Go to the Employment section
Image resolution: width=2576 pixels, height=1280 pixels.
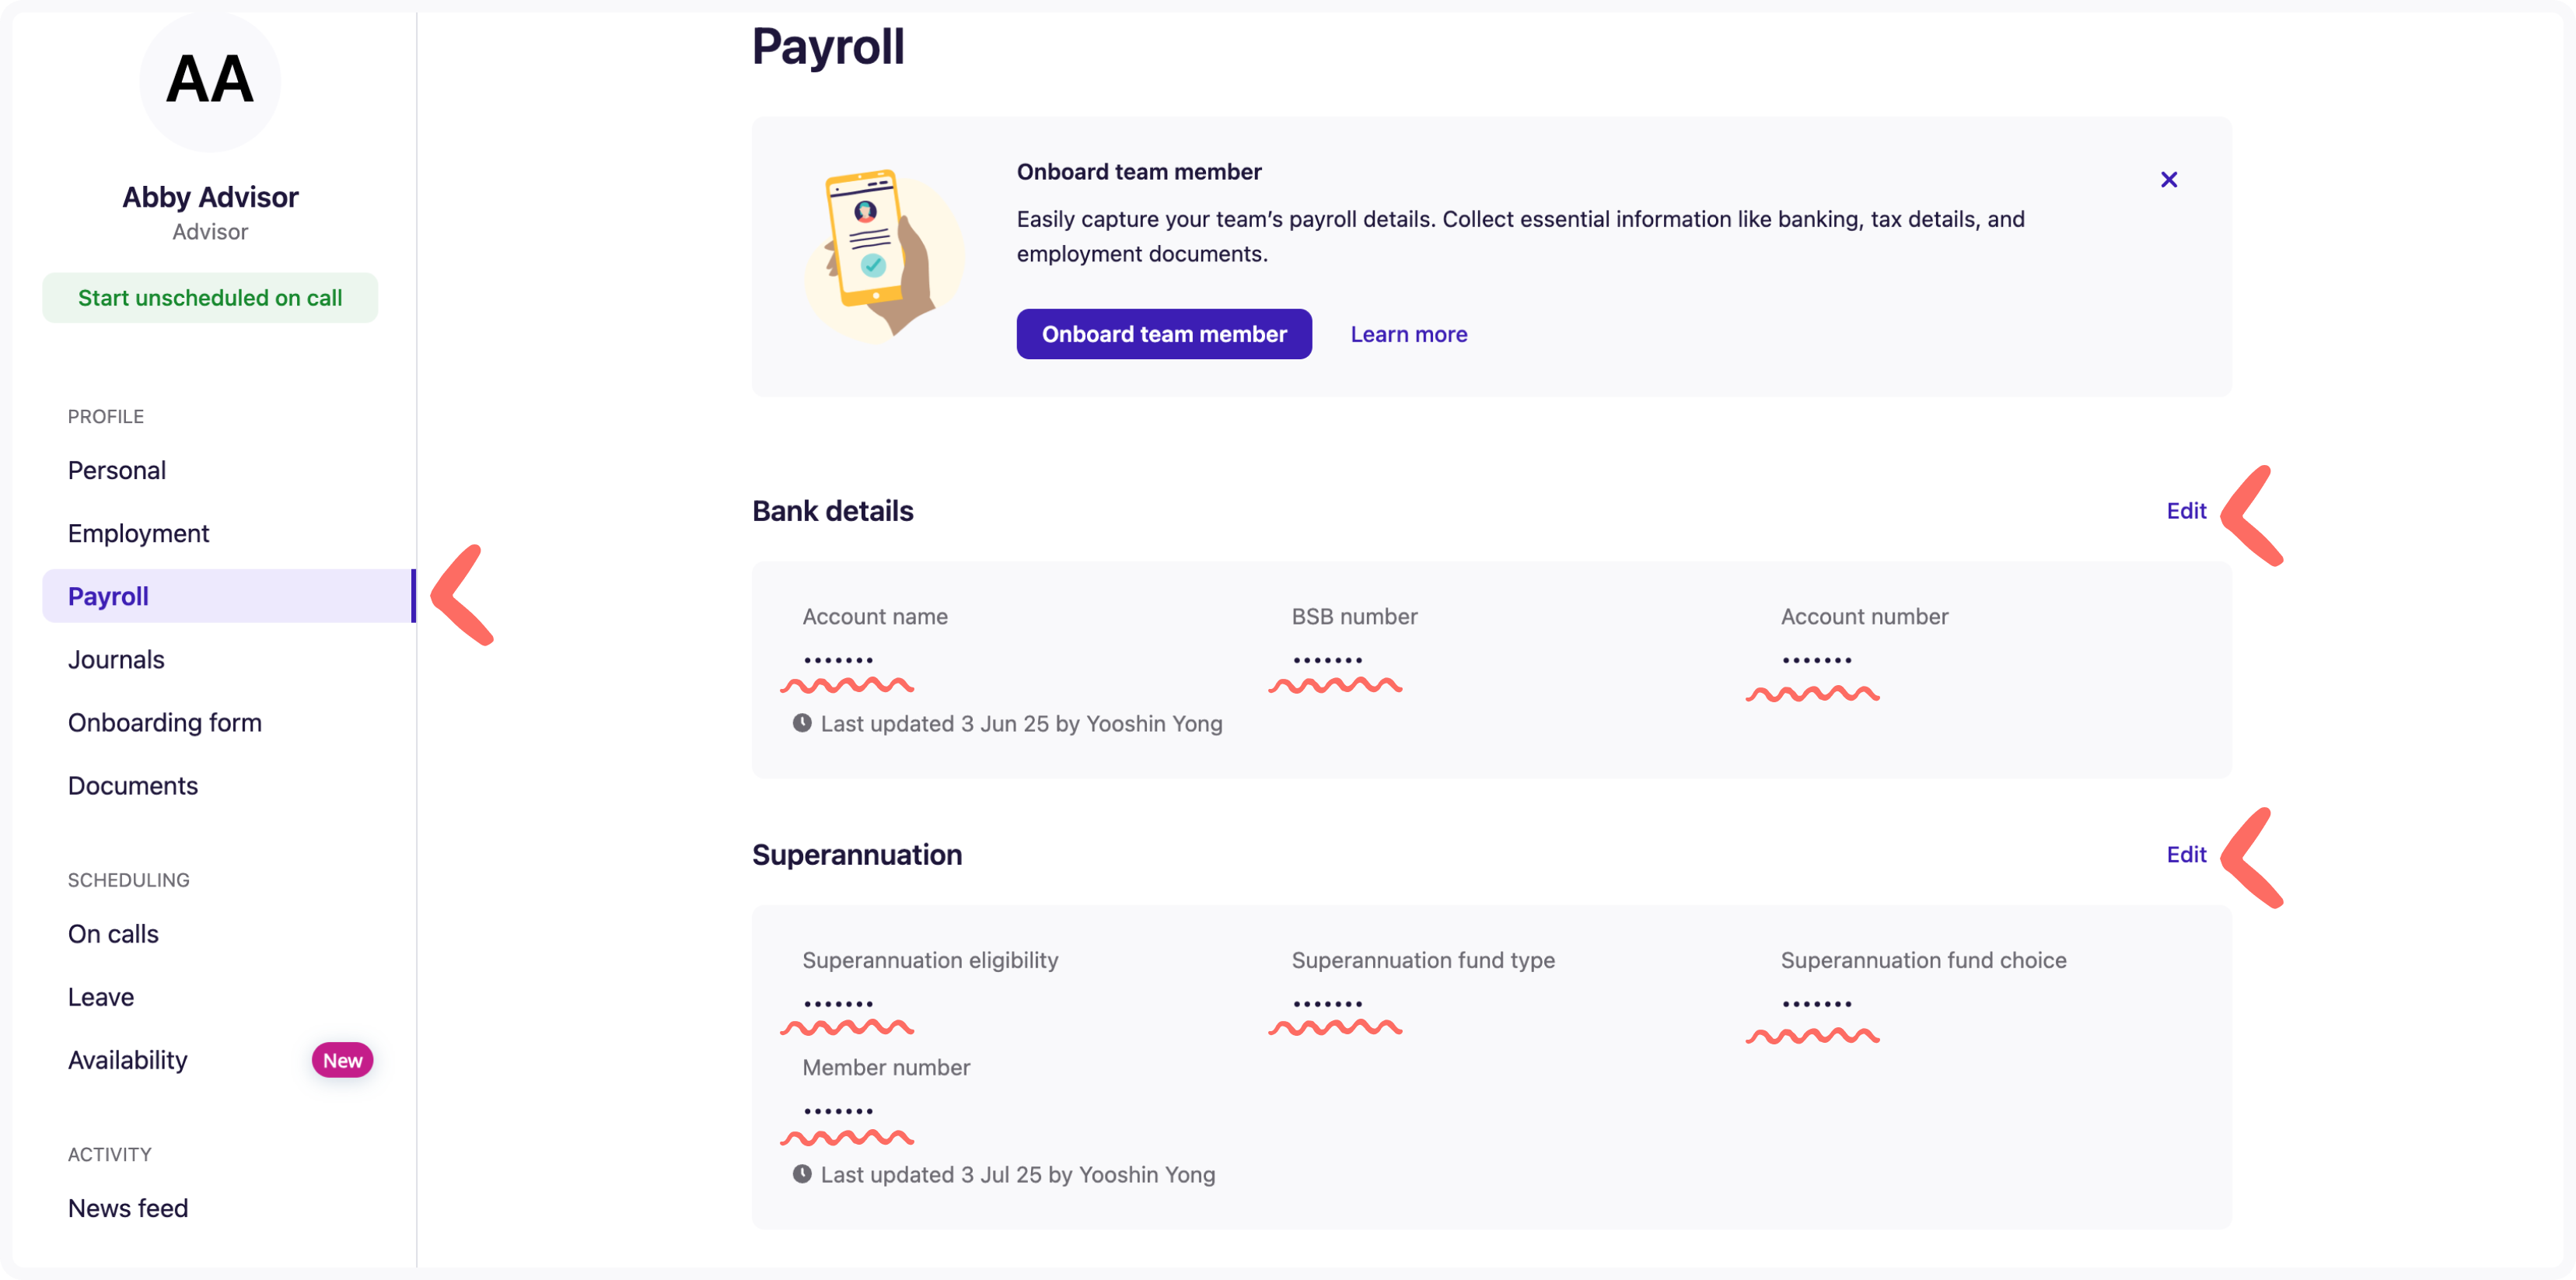pos(139,533)
